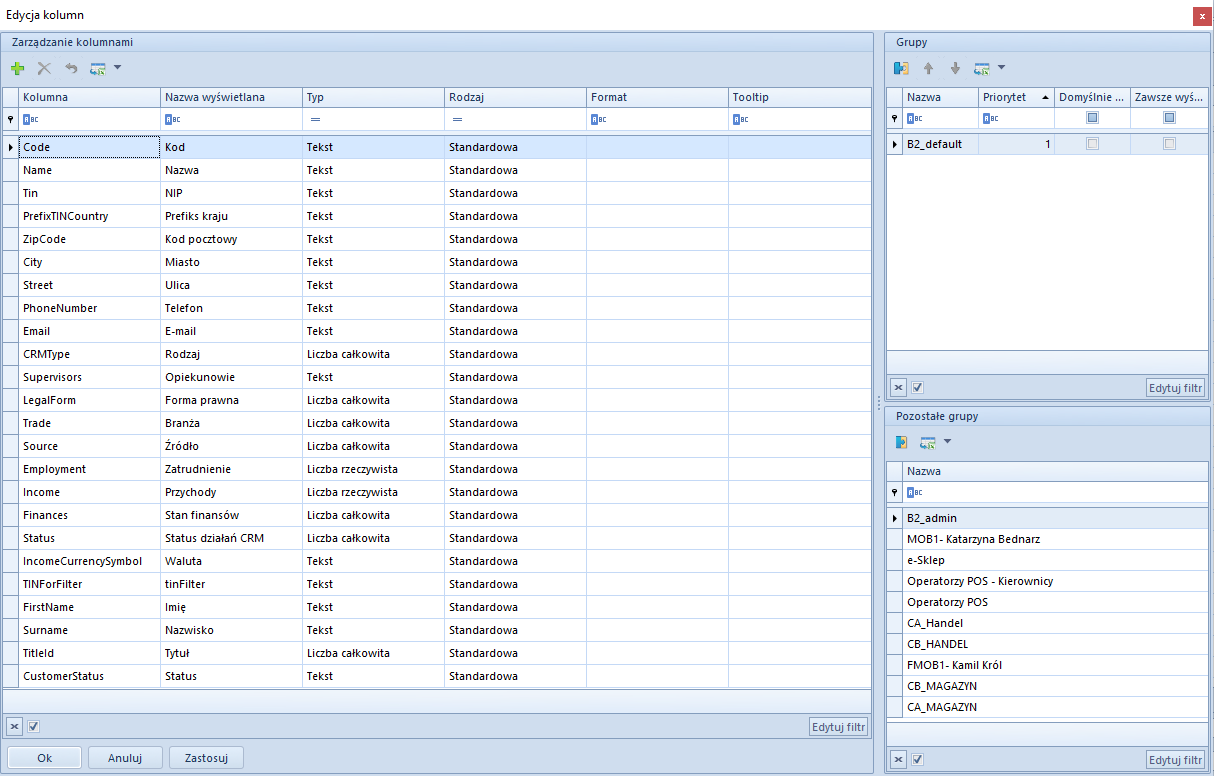Export columns list to spreadsheet icon
The image size is (1214, 776).
[x=98, y=68]
